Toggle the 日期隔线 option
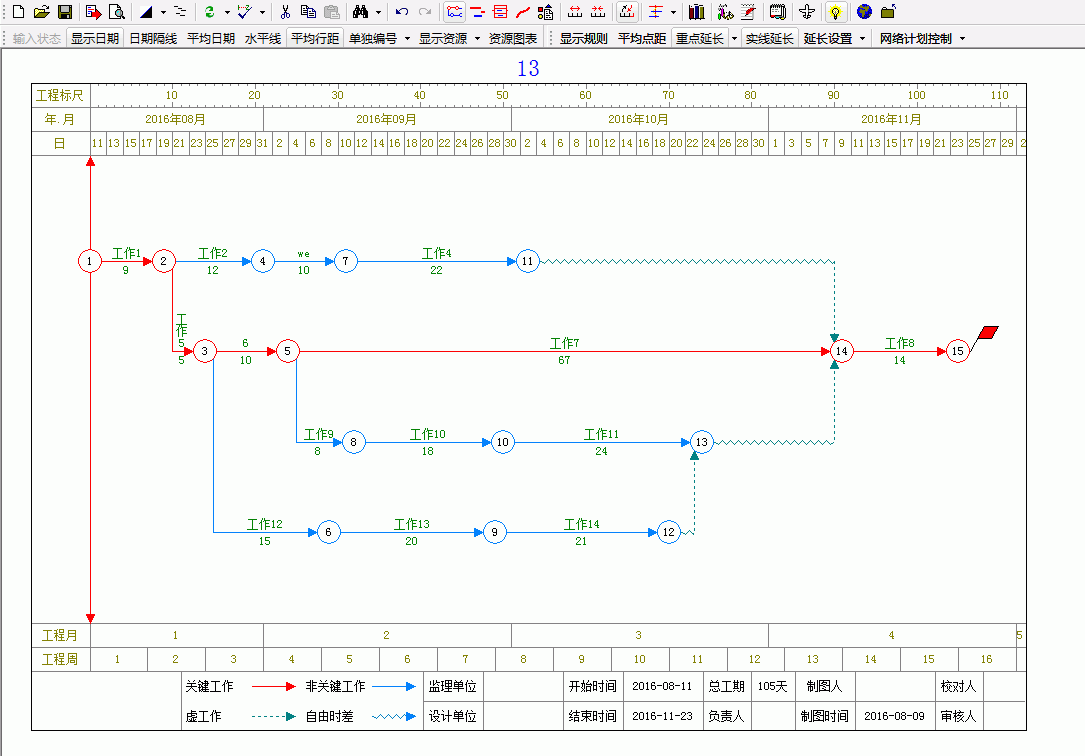This screenshot has height=756, width=1085. tap(153, 39)
